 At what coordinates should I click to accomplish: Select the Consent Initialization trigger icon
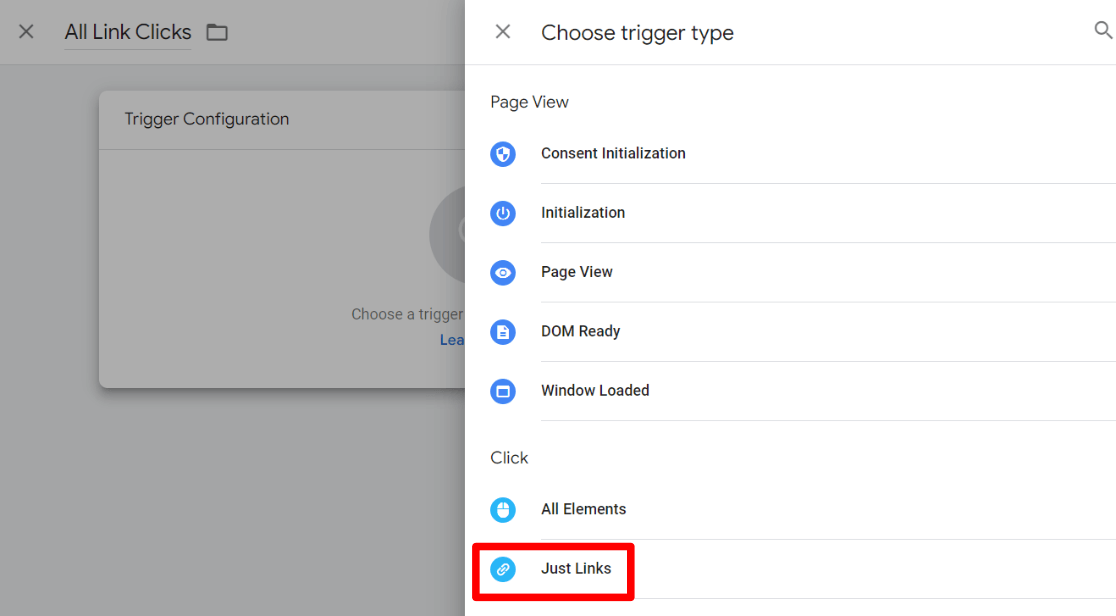pos(503,154)
